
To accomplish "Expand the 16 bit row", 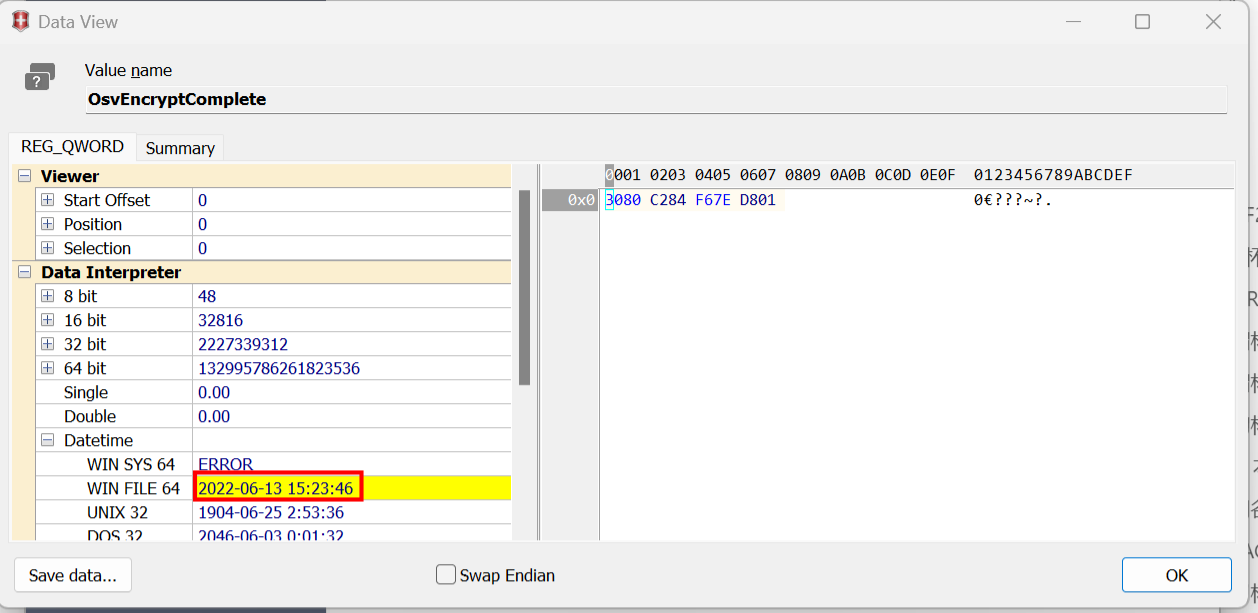I will 47,320.
